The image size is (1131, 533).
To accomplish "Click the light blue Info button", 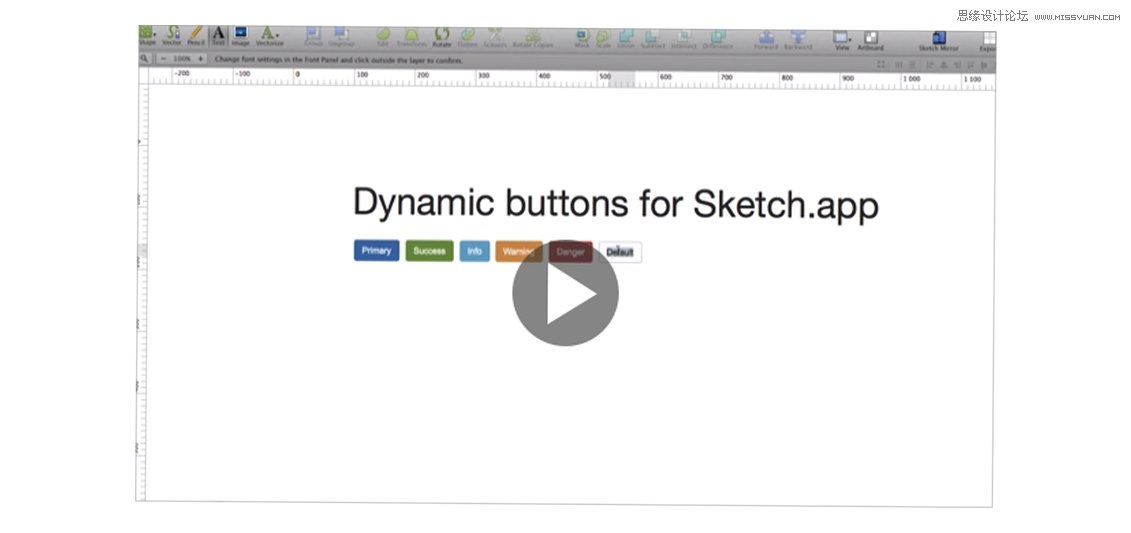I will coord(474,251).
